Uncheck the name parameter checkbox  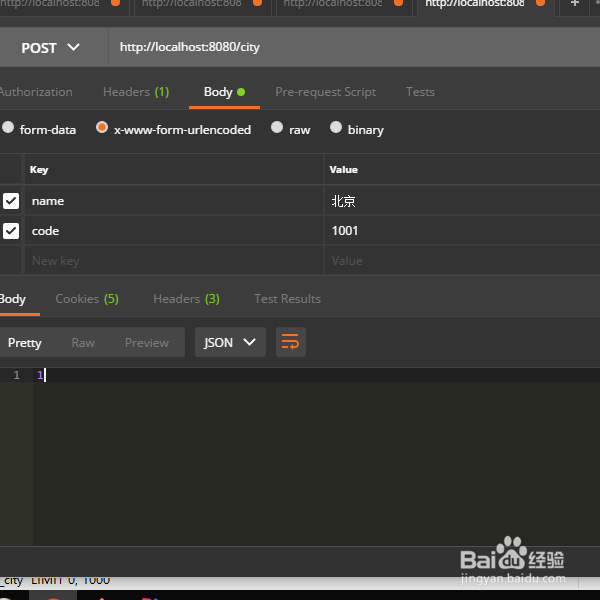[11, 201]
